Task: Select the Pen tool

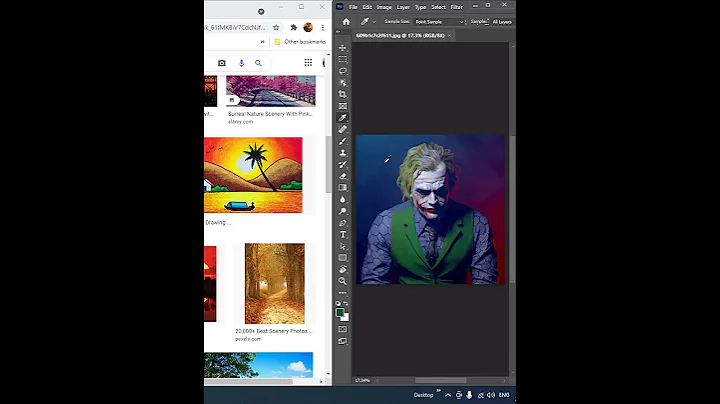Action: (343, 223)
